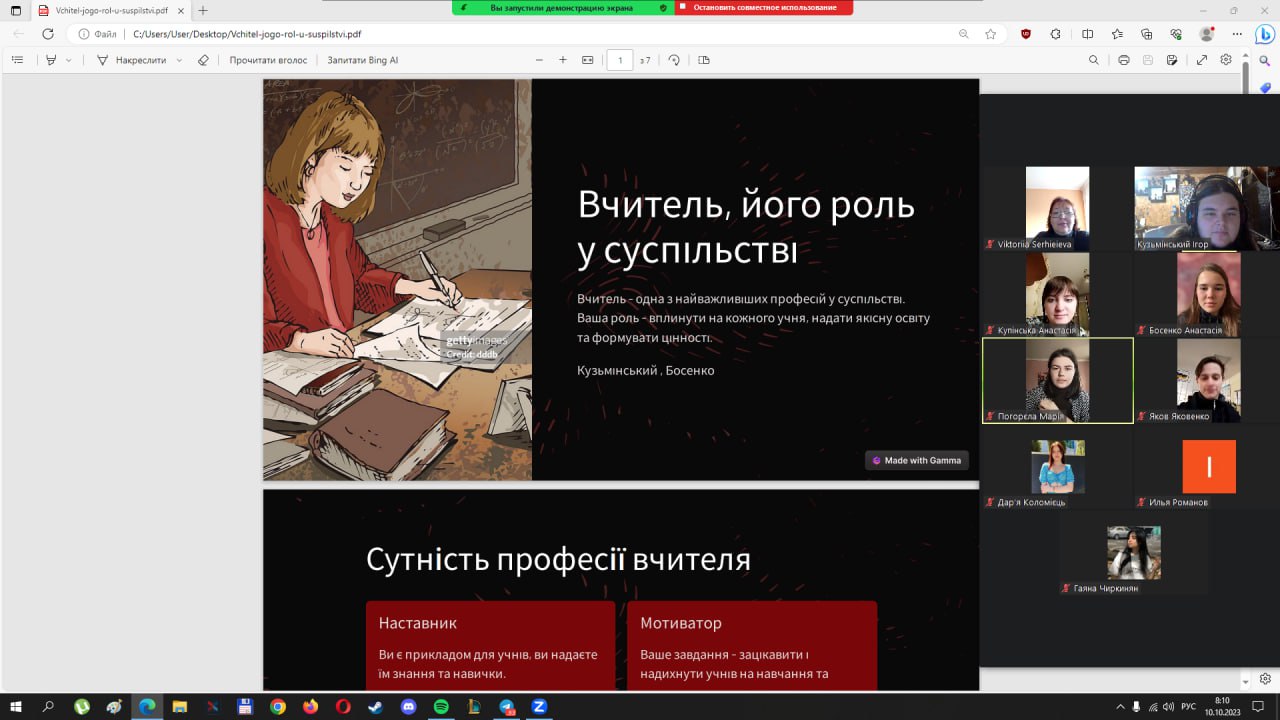Image resolution: width=1280 pixels, height=720 pixels.
Task: Rotate the PDF page
Action: point(674,60)
